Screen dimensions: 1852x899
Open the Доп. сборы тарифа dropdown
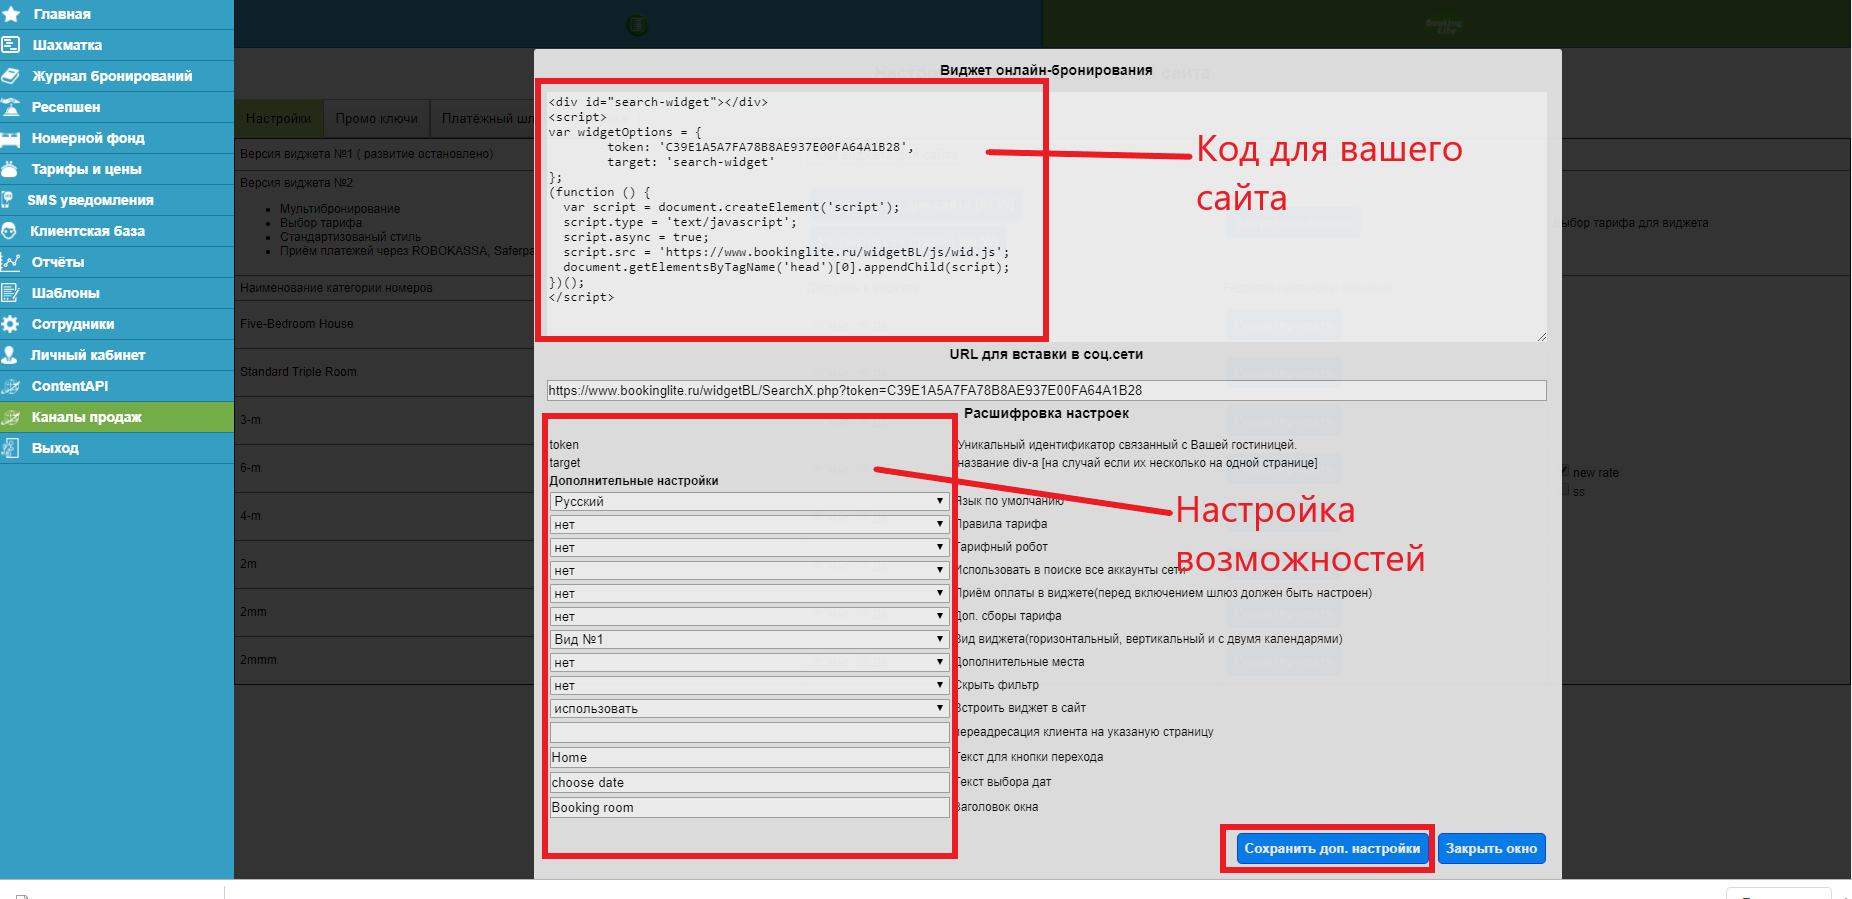pyautogui.click(x=749, y=616)
